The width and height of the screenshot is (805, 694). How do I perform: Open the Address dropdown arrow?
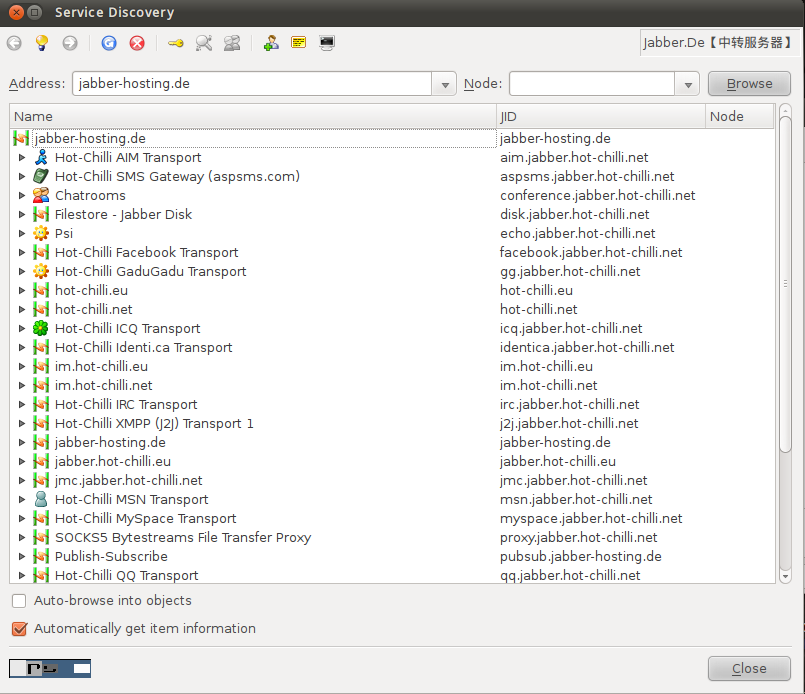click(445, 84)
